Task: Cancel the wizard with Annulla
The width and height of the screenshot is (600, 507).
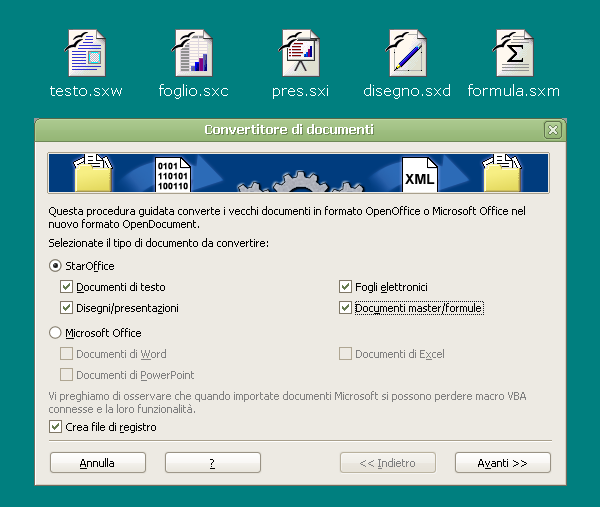Action: pos(98,463)
